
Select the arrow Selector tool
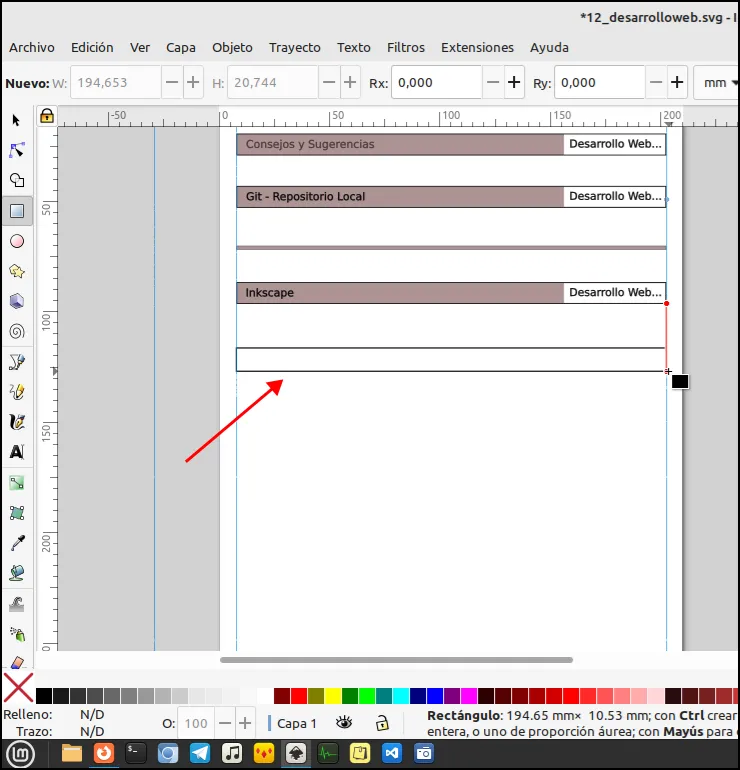(x=17, y=120)
